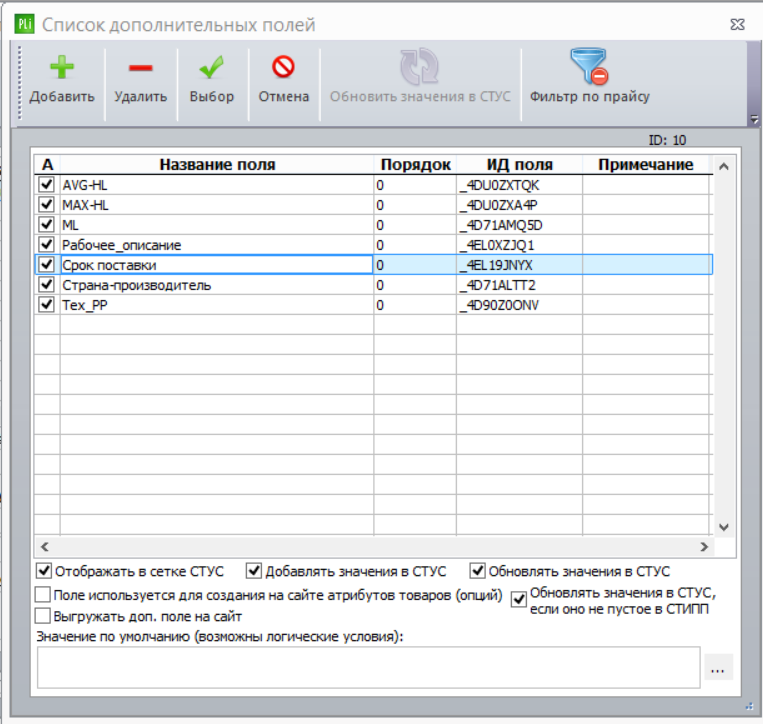Click the ID: 10 label
The width and height of the screenshot is (763, 724).
coord(667,140)
